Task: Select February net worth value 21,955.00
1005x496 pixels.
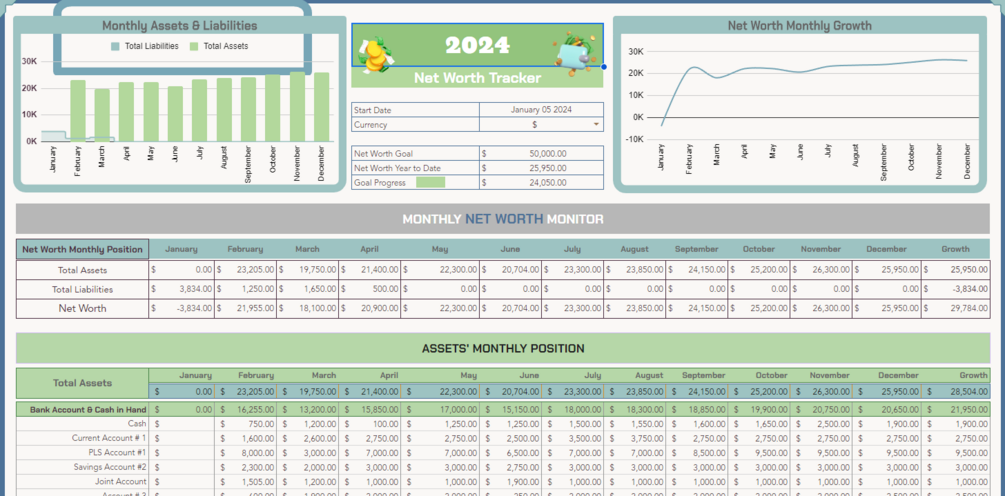Action: [245, 308]
